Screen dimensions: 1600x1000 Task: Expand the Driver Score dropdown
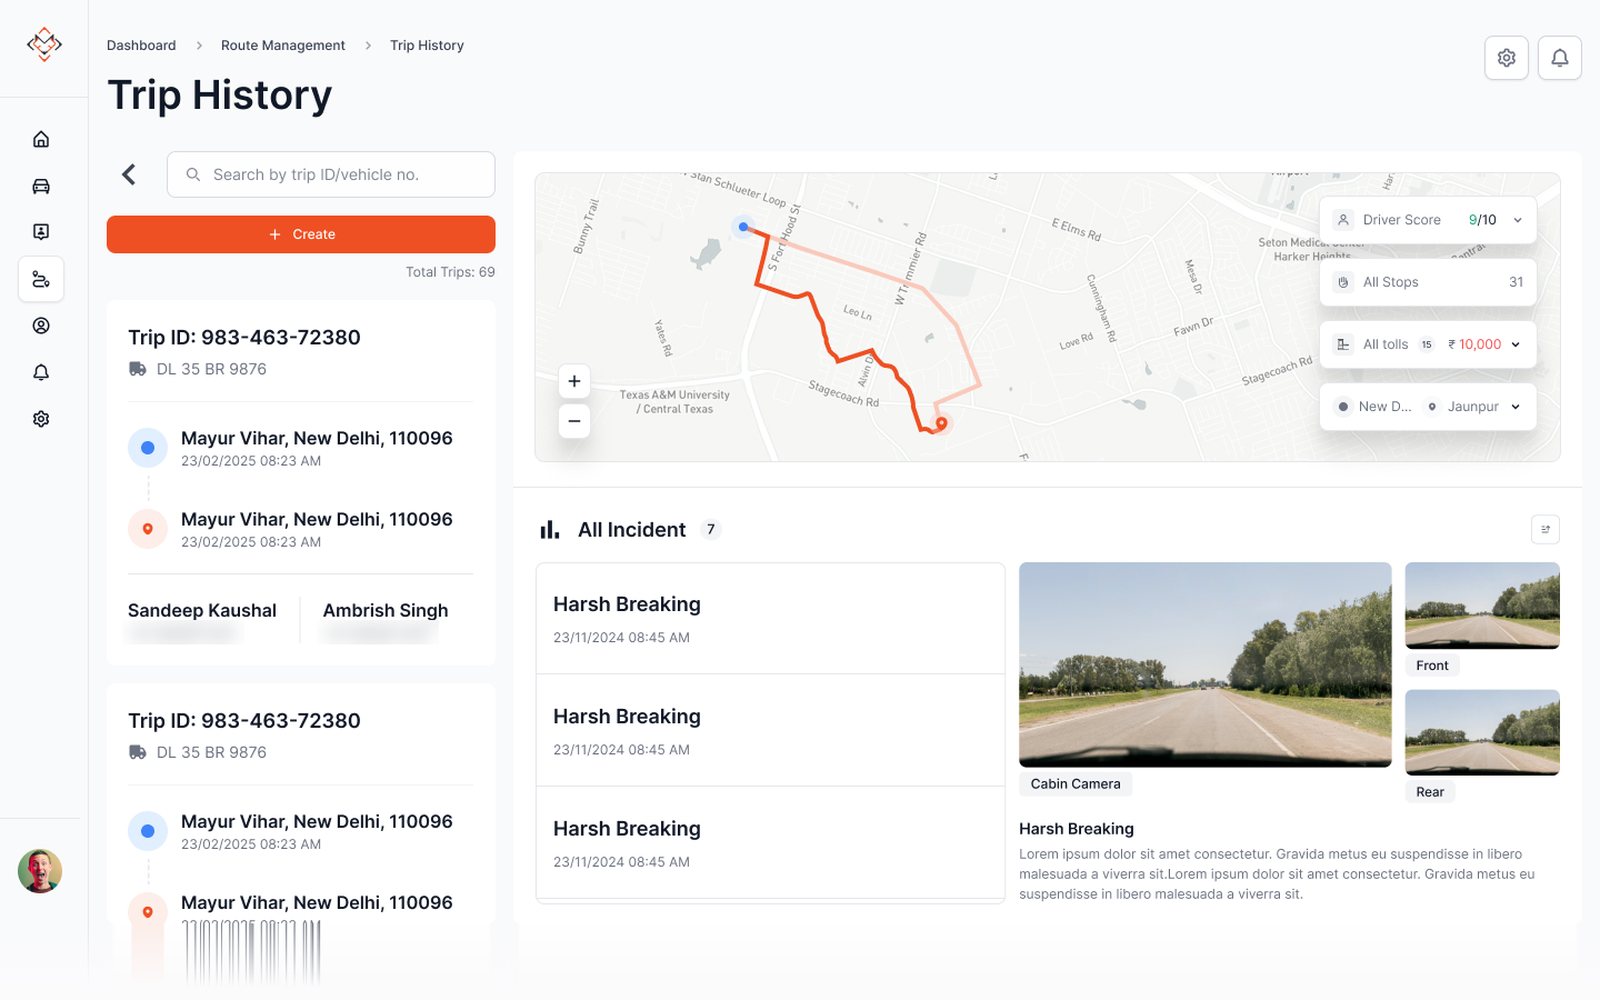coord(1517,220)
